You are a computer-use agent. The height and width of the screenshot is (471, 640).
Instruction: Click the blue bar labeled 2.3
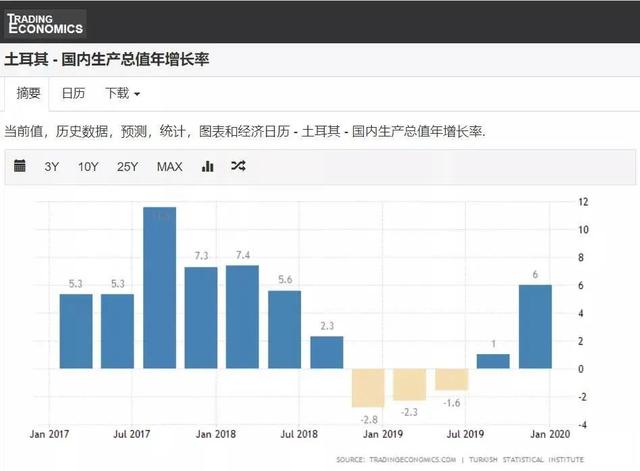[326, 352]
